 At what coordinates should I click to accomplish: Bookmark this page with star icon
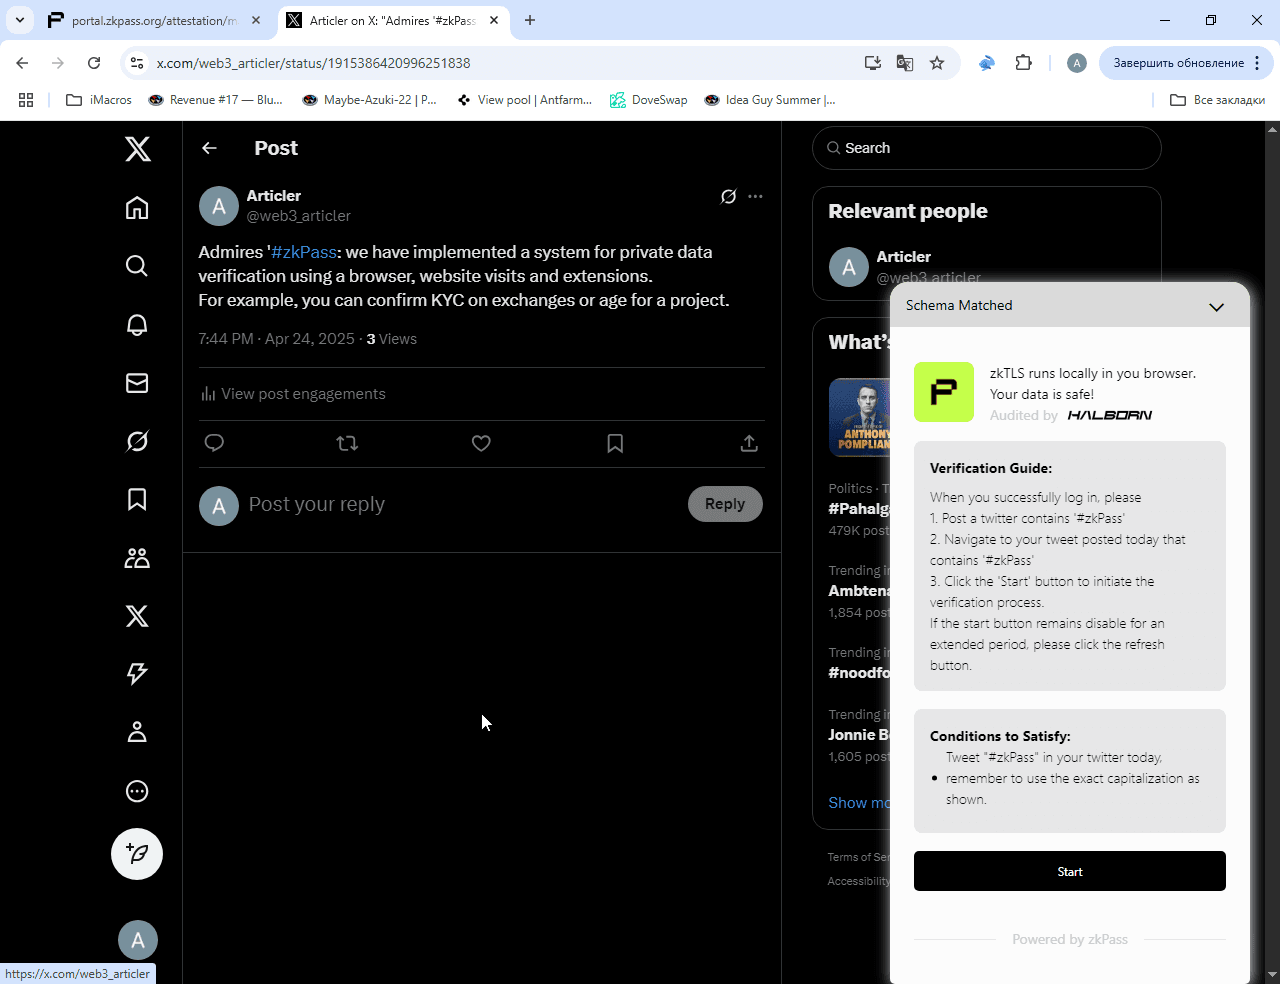(x=937, y=63)
